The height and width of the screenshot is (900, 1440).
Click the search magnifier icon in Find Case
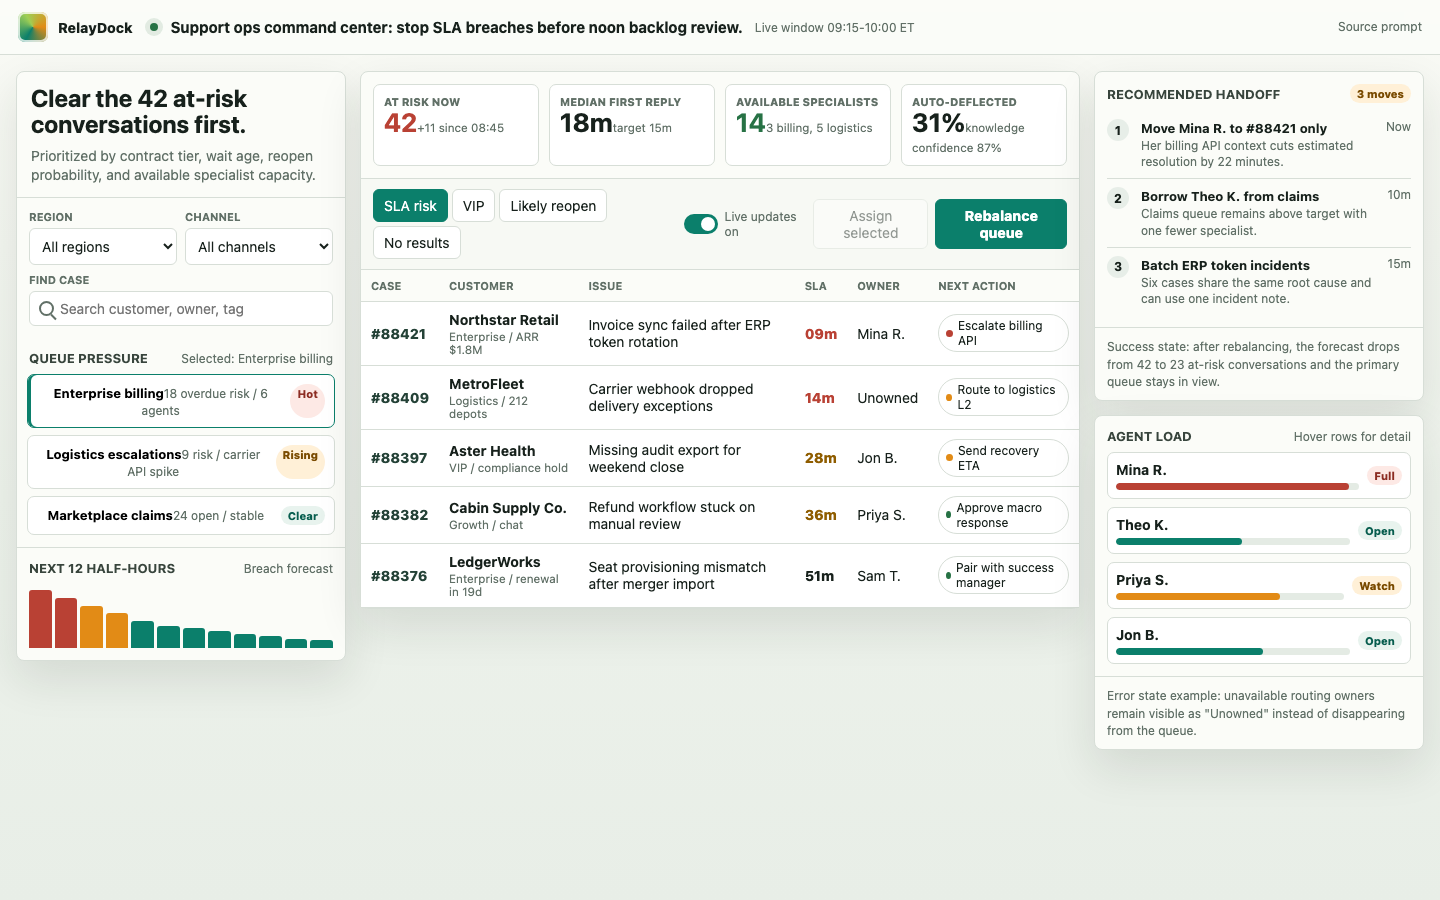pyautogui.click(x=47, y=310)
